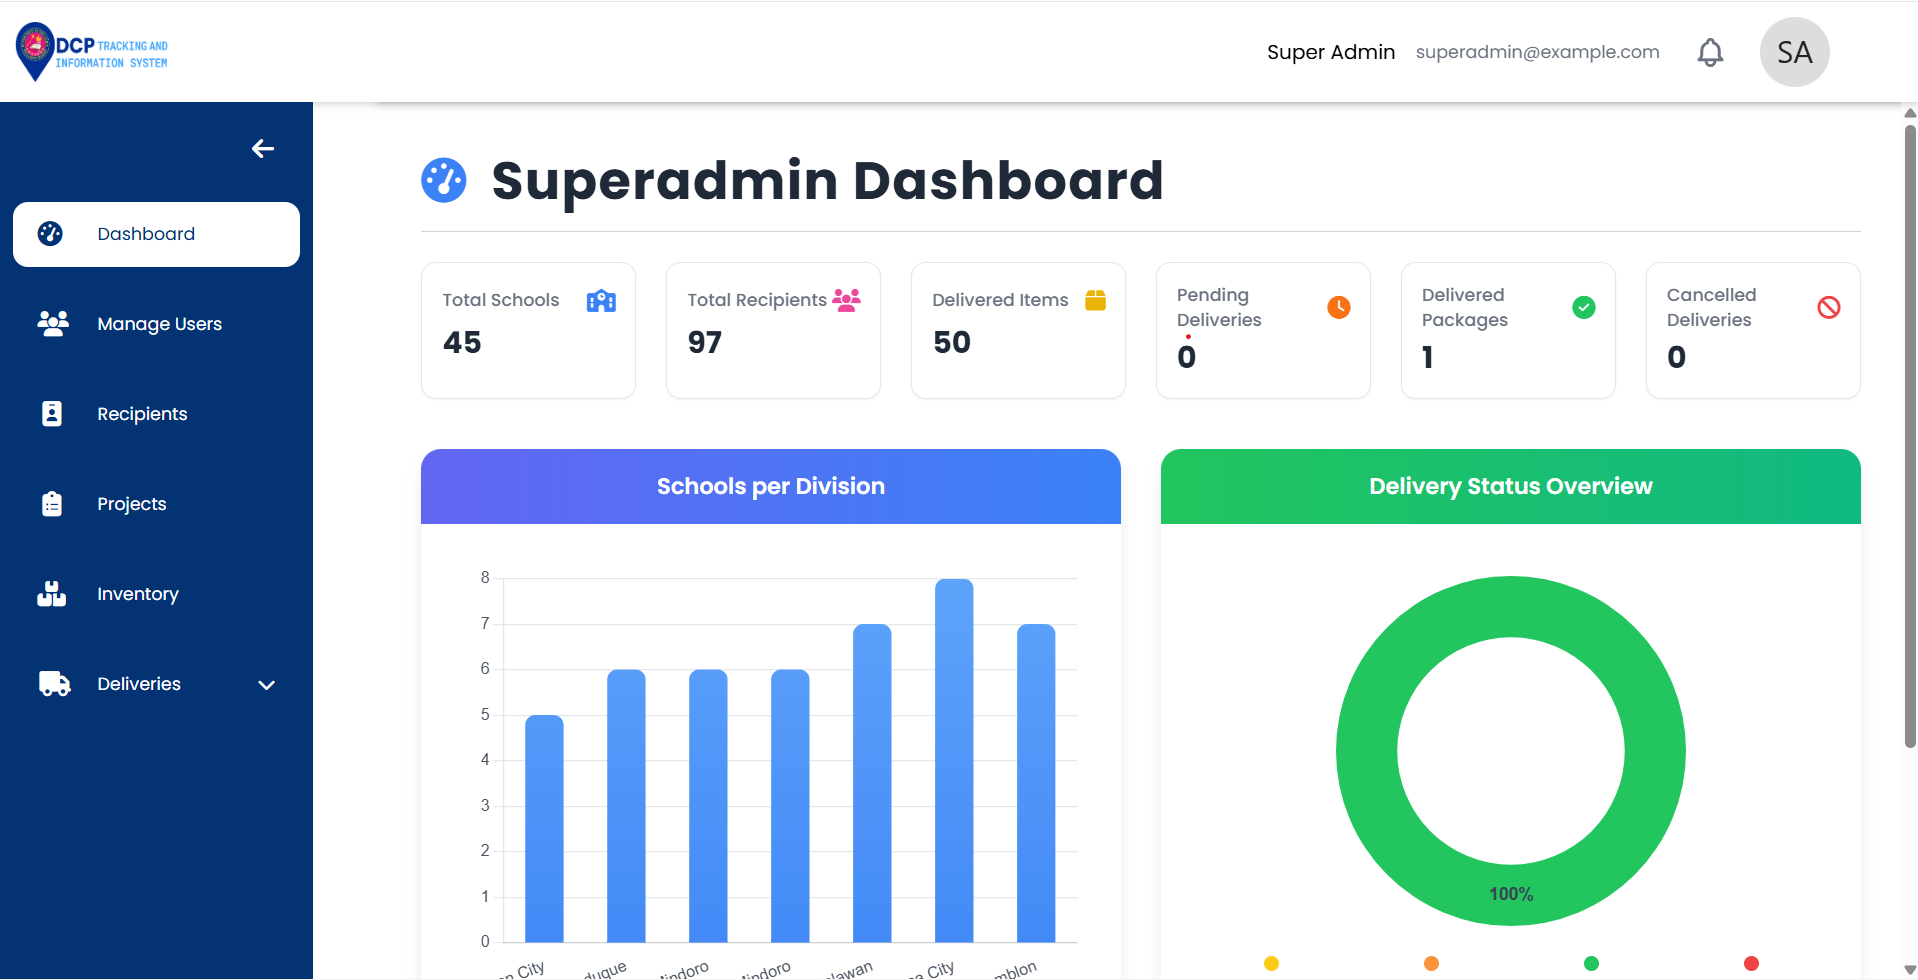The width and height of the screenshot is (1918, 980).
Task: Open Manage Users from the sidebar menu
Action: coord(159,323)
